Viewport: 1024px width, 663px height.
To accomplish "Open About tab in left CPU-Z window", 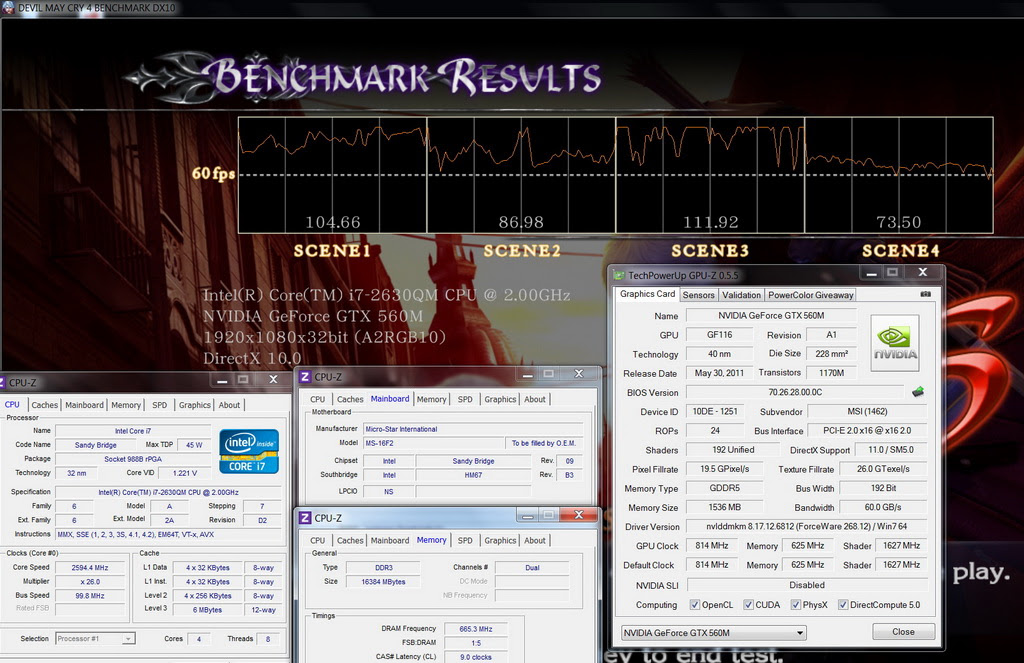I will click(229, 405).
